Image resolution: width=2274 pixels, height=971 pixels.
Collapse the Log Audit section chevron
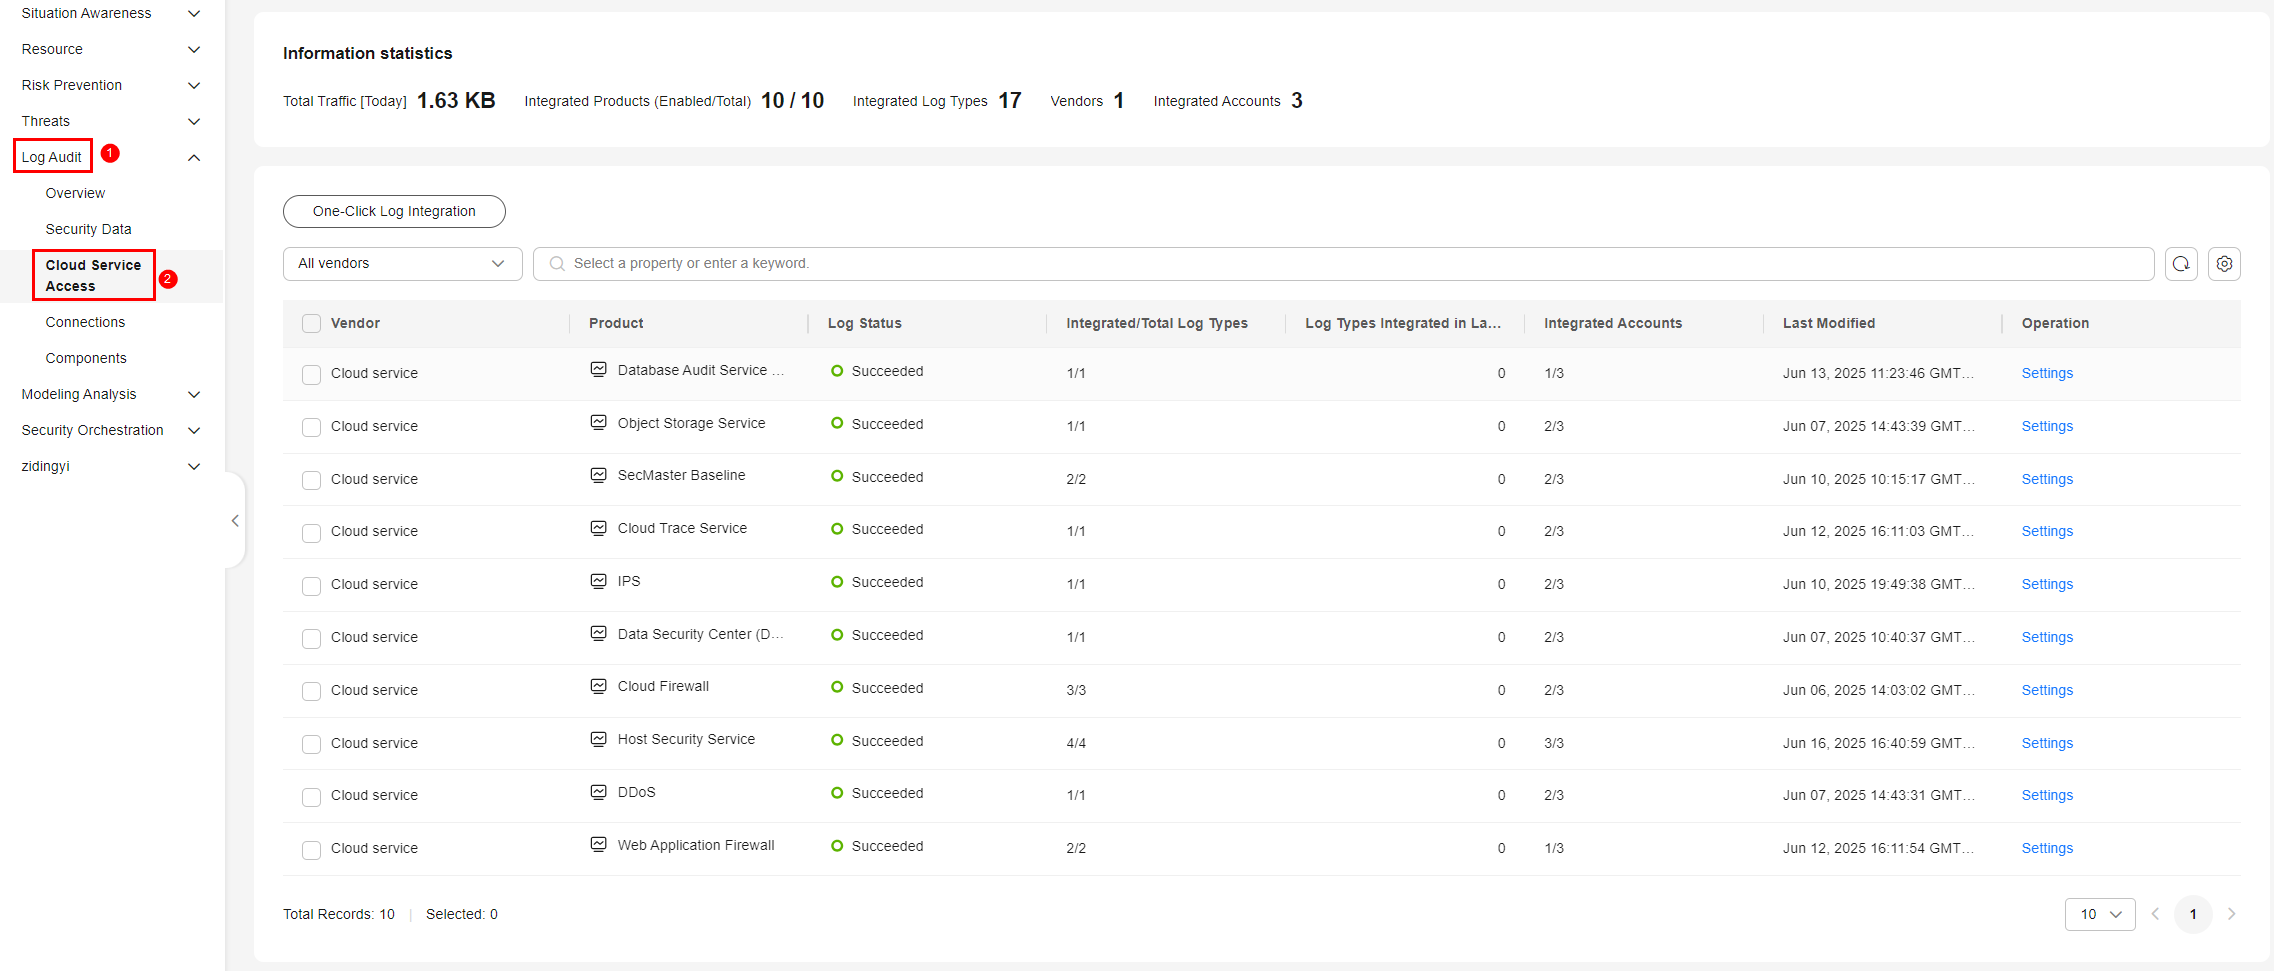pyautogui.click(x=194, y=157)
